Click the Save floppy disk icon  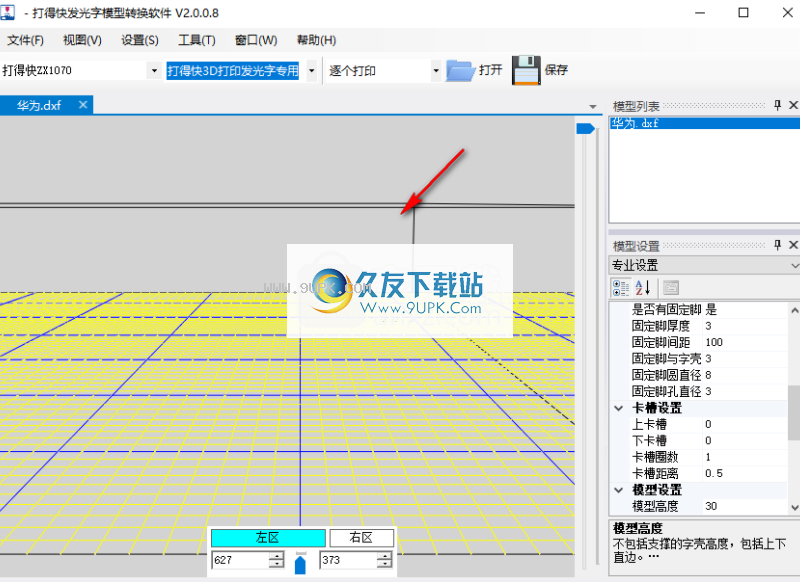[526, 70]
